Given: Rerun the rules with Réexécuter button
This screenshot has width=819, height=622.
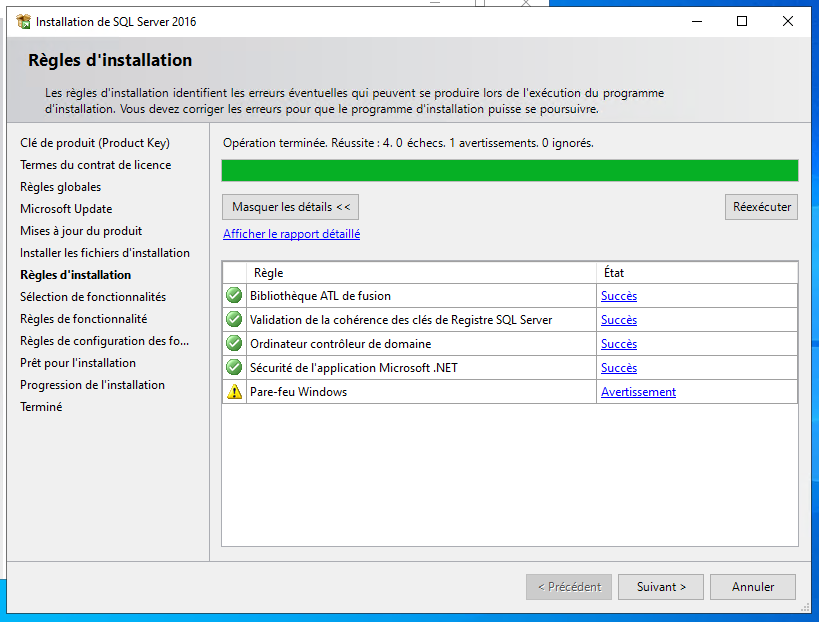Looking at the screenshot, I should [x=762, y=207].
